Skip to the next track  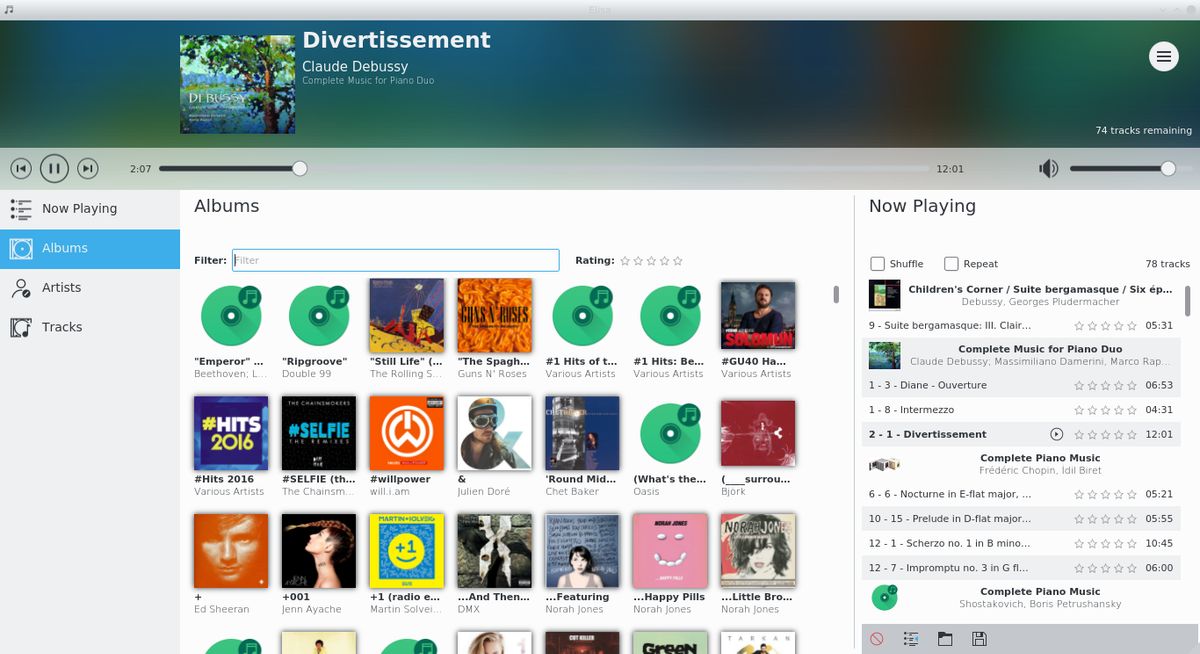[88, 168]
